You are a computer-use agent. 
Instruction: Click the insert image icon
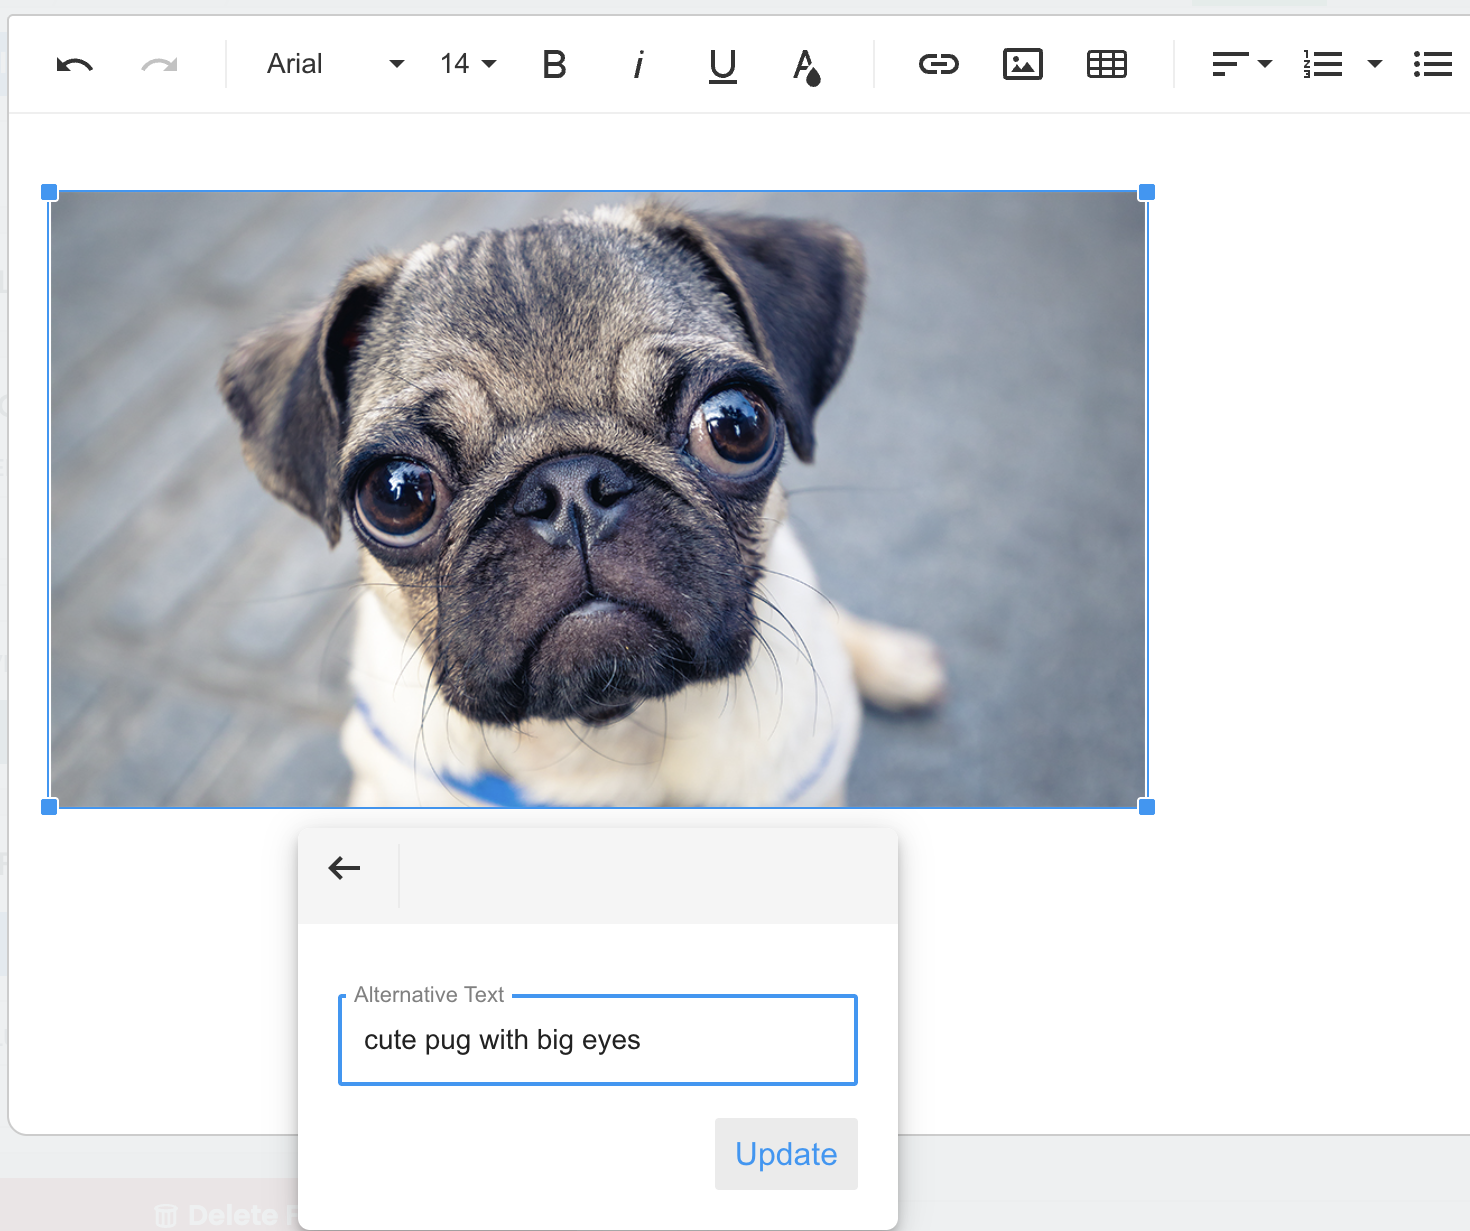pos(1022,65)
